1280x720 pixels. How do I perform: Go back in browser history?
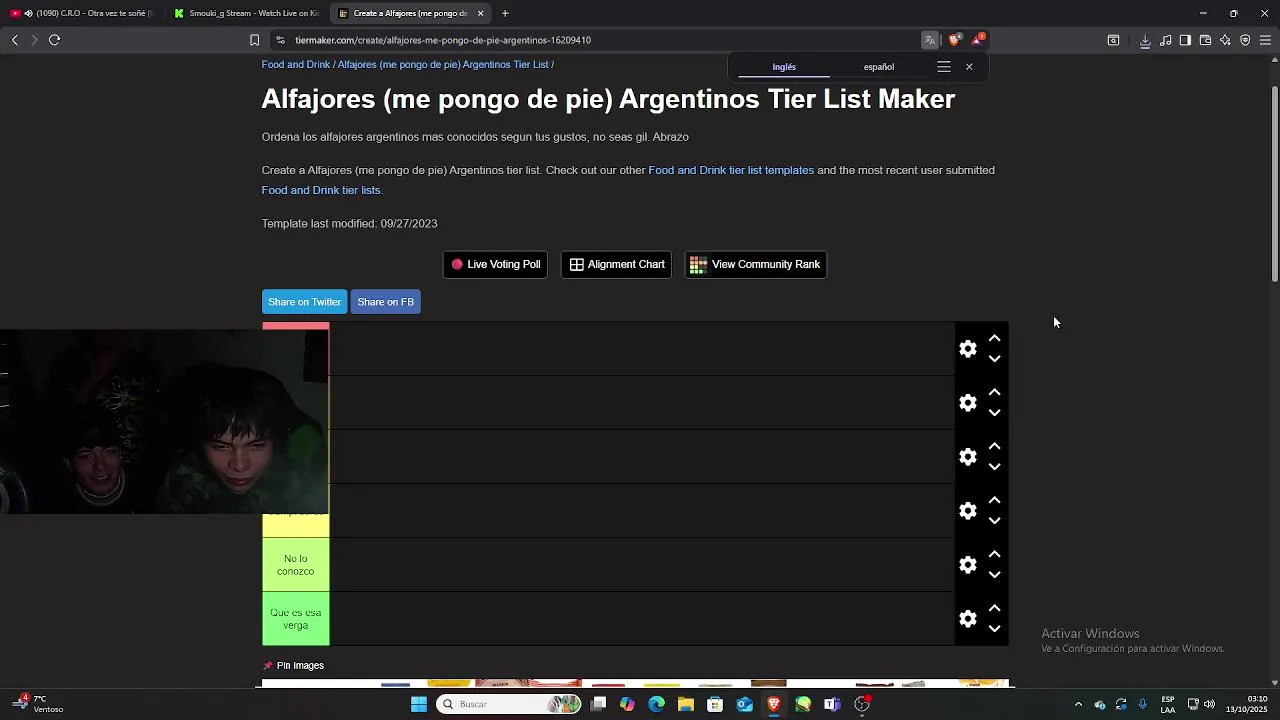point(14,40)
